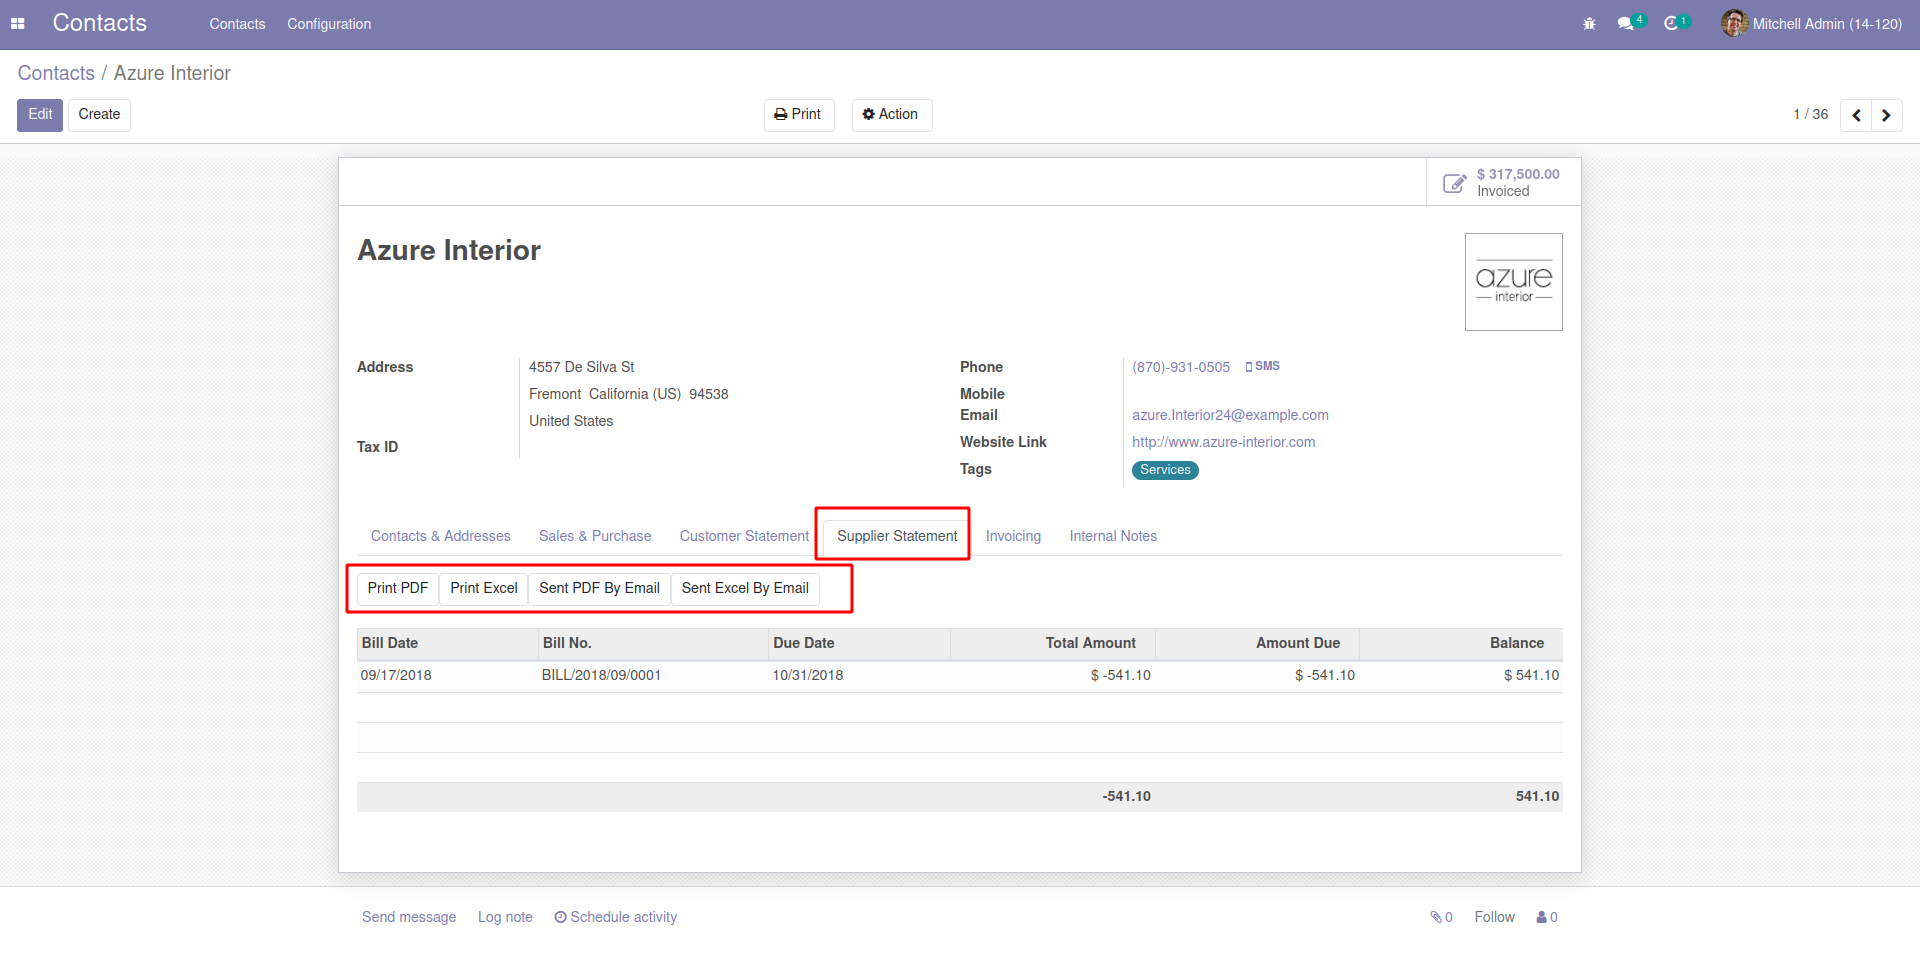Open Mitchell Admin user menu

coord(1811,24)
